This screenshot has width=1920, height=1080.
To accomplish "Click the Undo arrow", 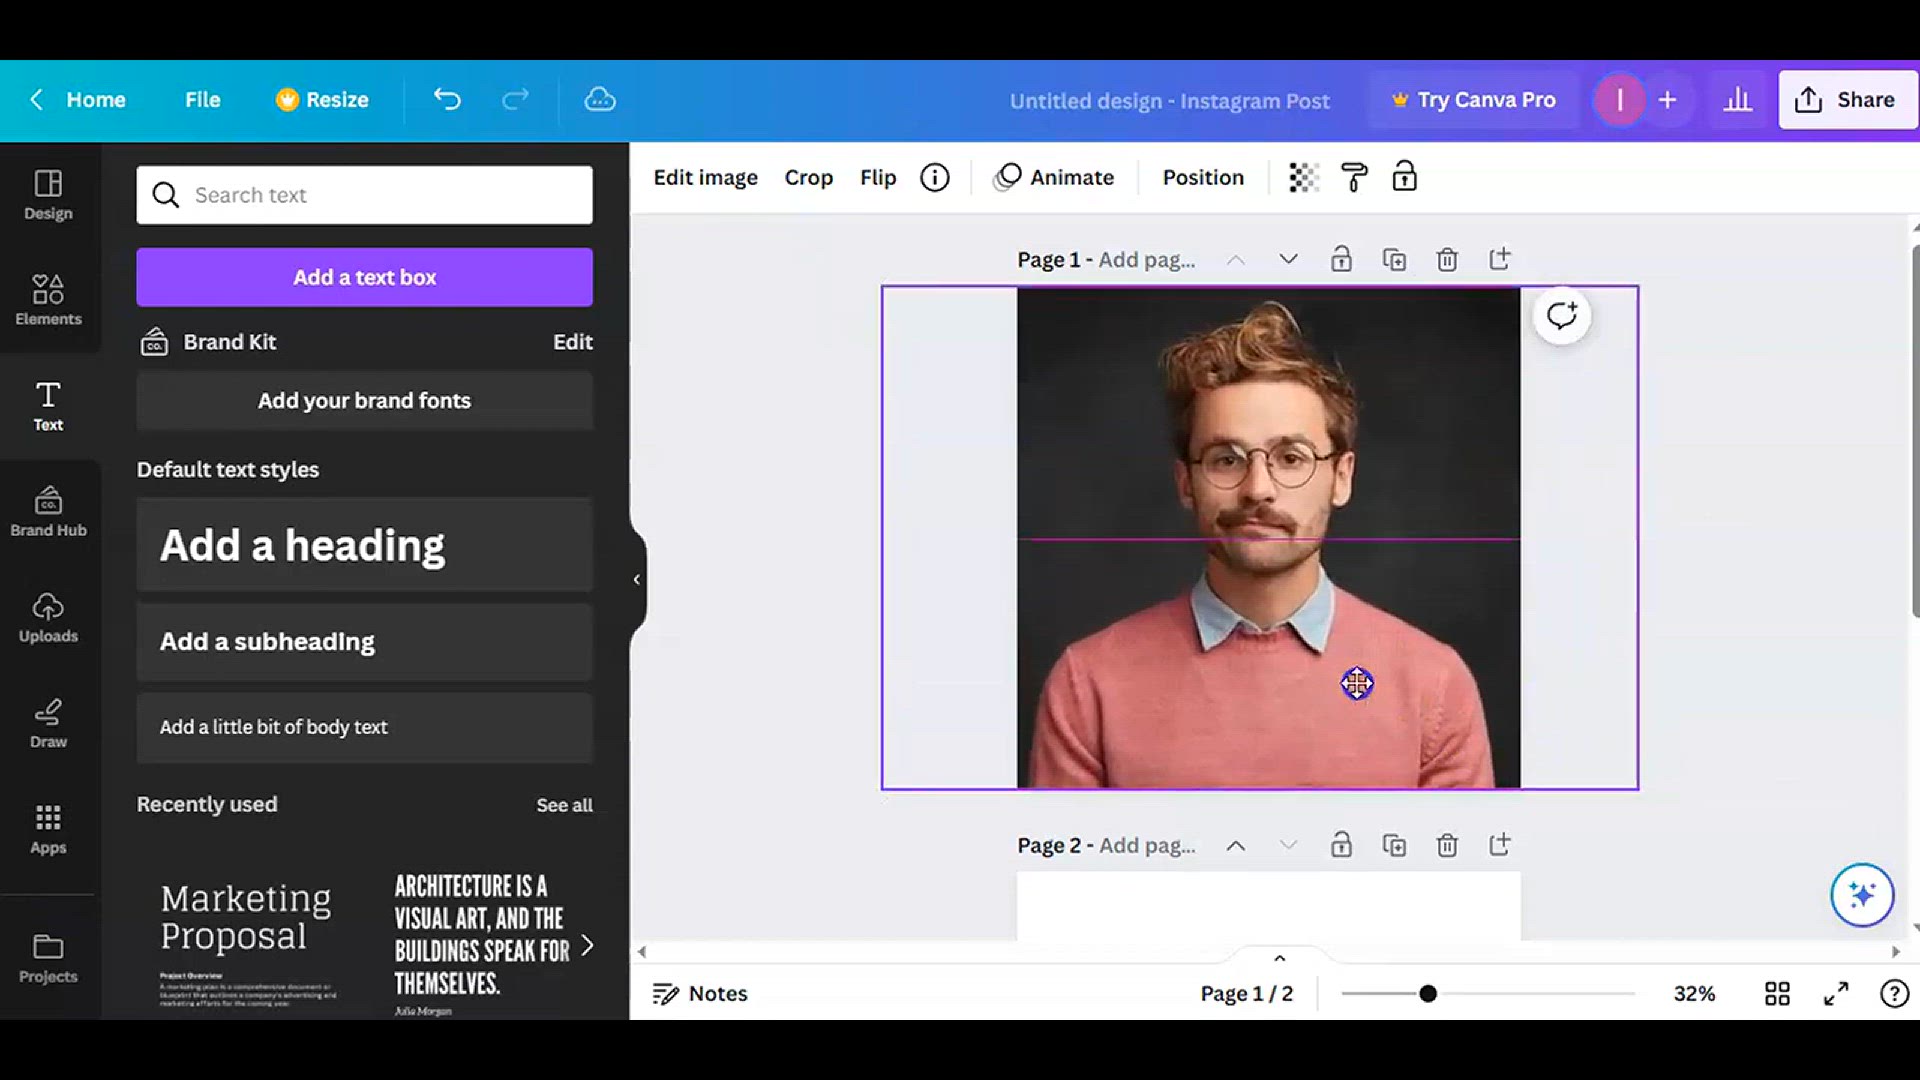I will (x=447, y=99).
